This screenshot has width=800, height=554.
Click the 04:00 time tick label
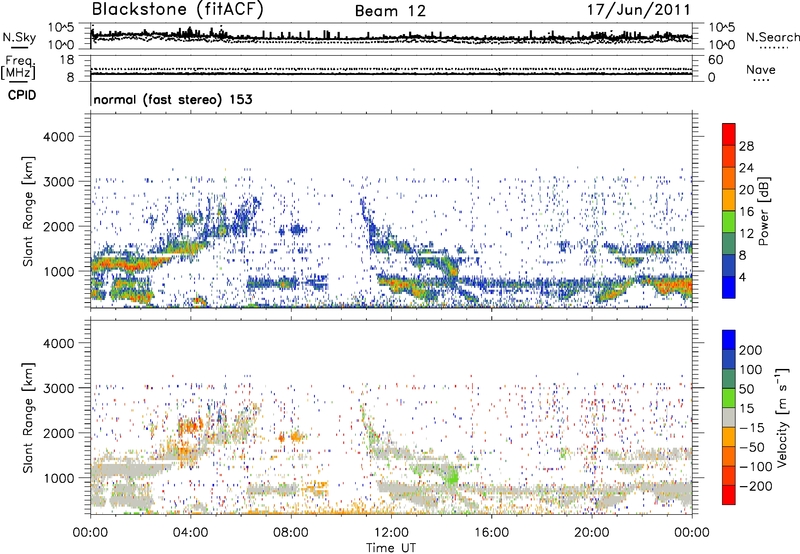(190, 533)
